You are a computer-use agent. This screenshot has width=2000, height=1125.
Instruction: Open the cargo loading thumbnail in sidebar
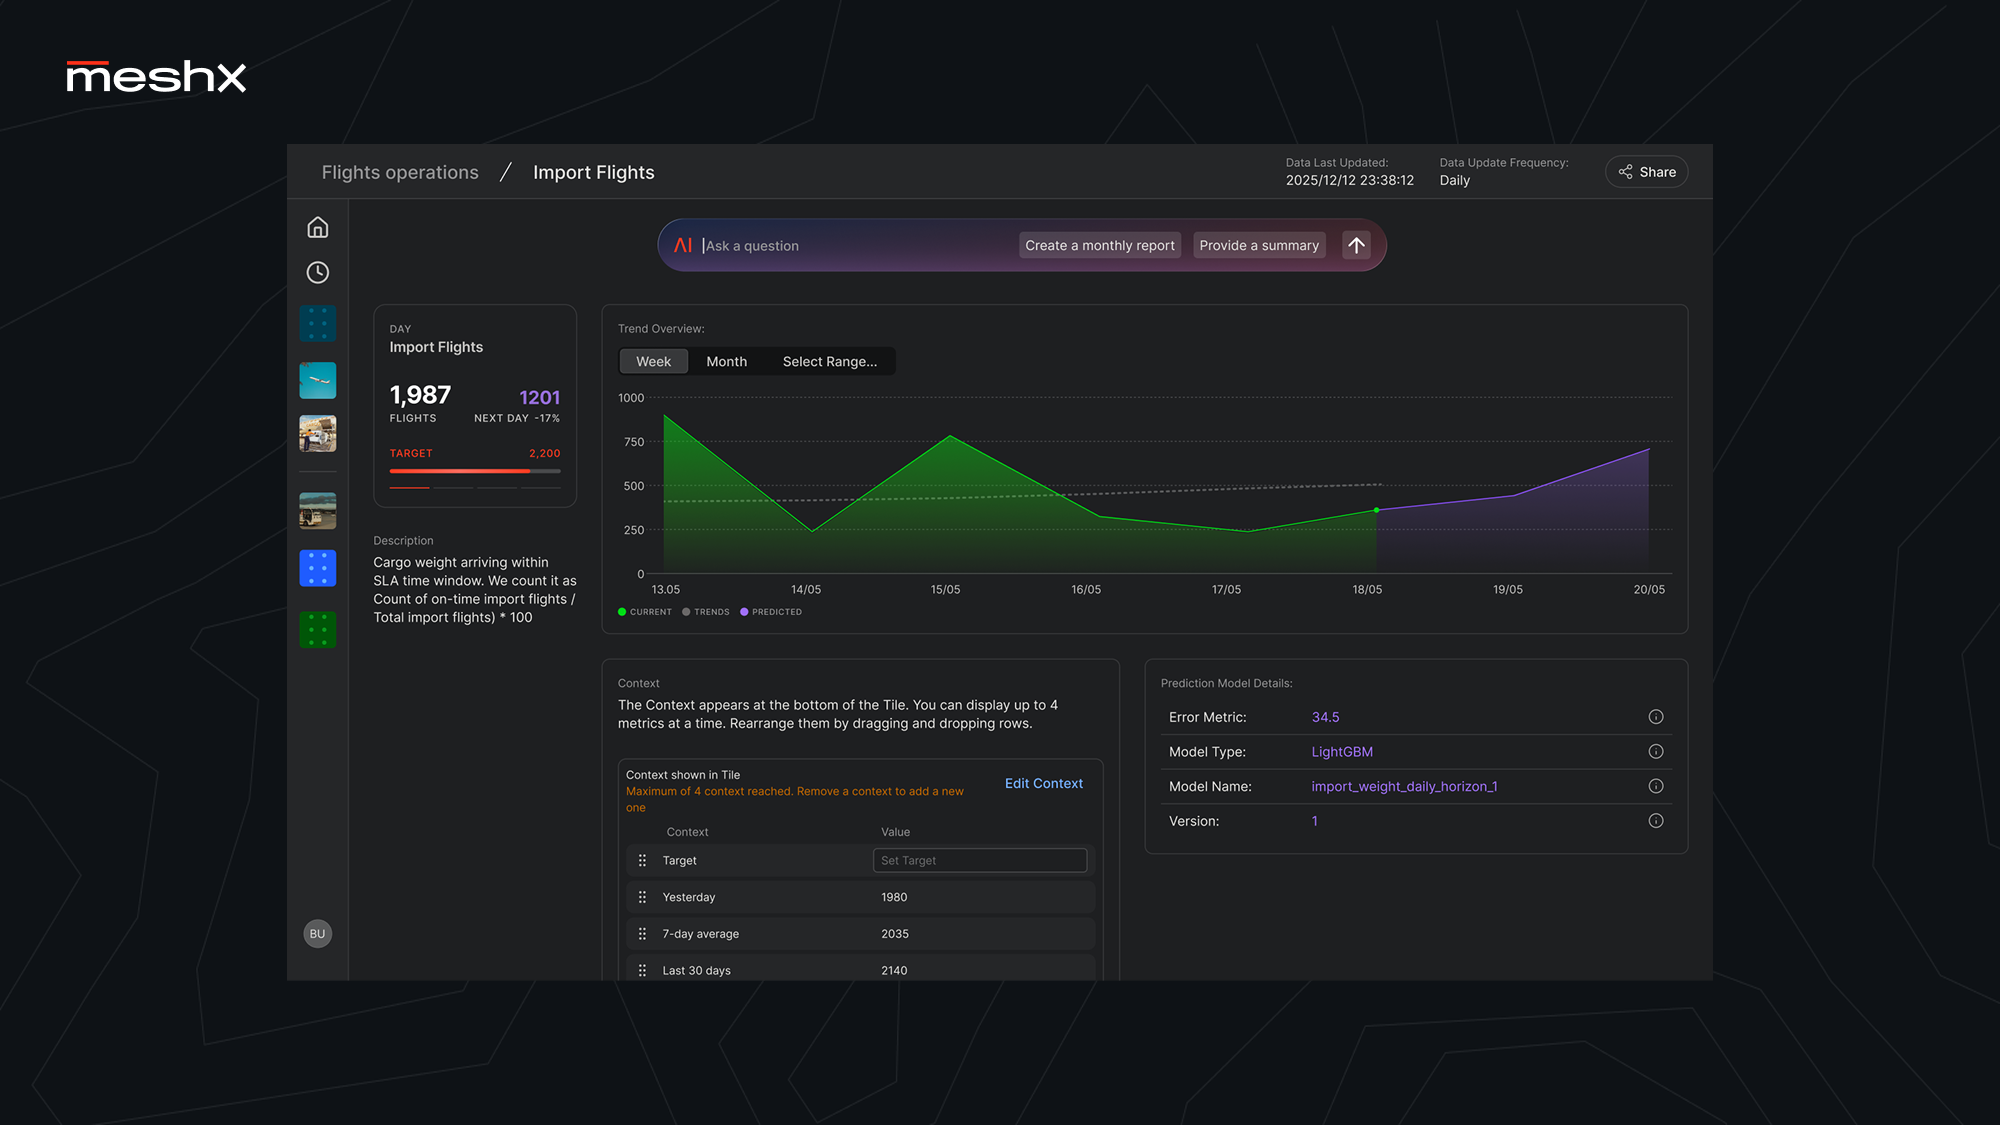(317, 434)
